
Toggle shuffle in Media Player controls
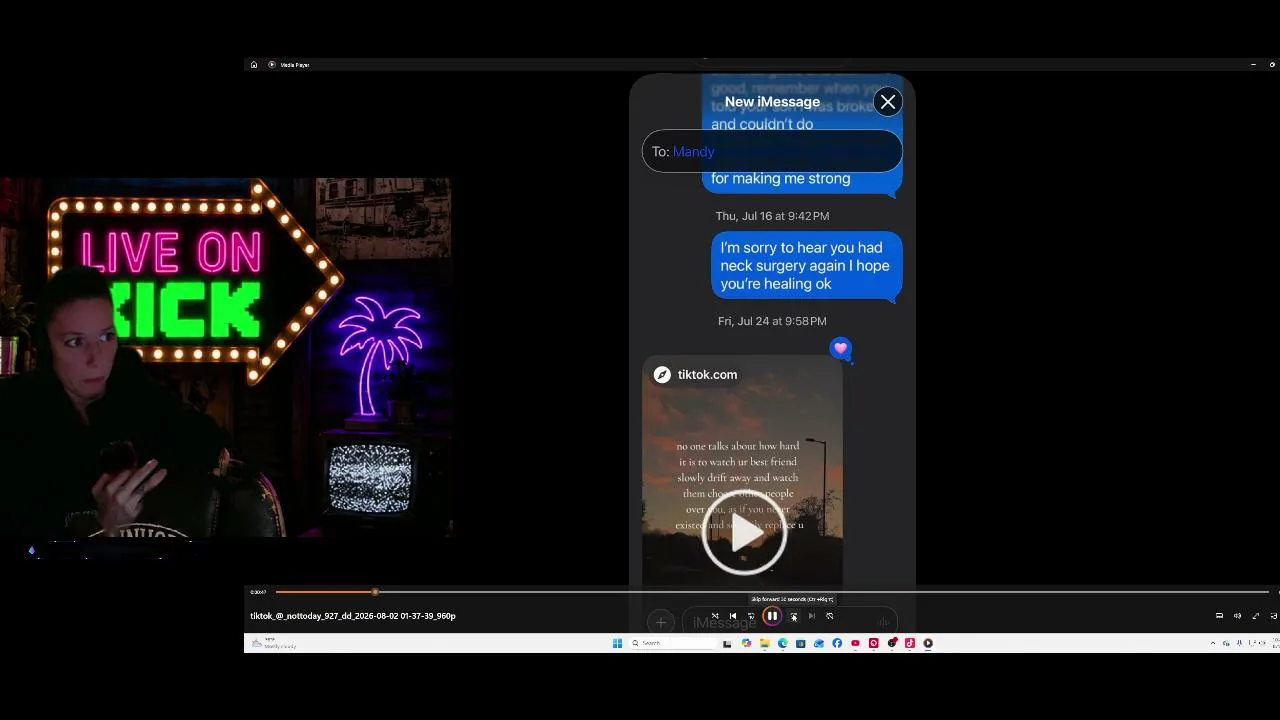(715, 616)
